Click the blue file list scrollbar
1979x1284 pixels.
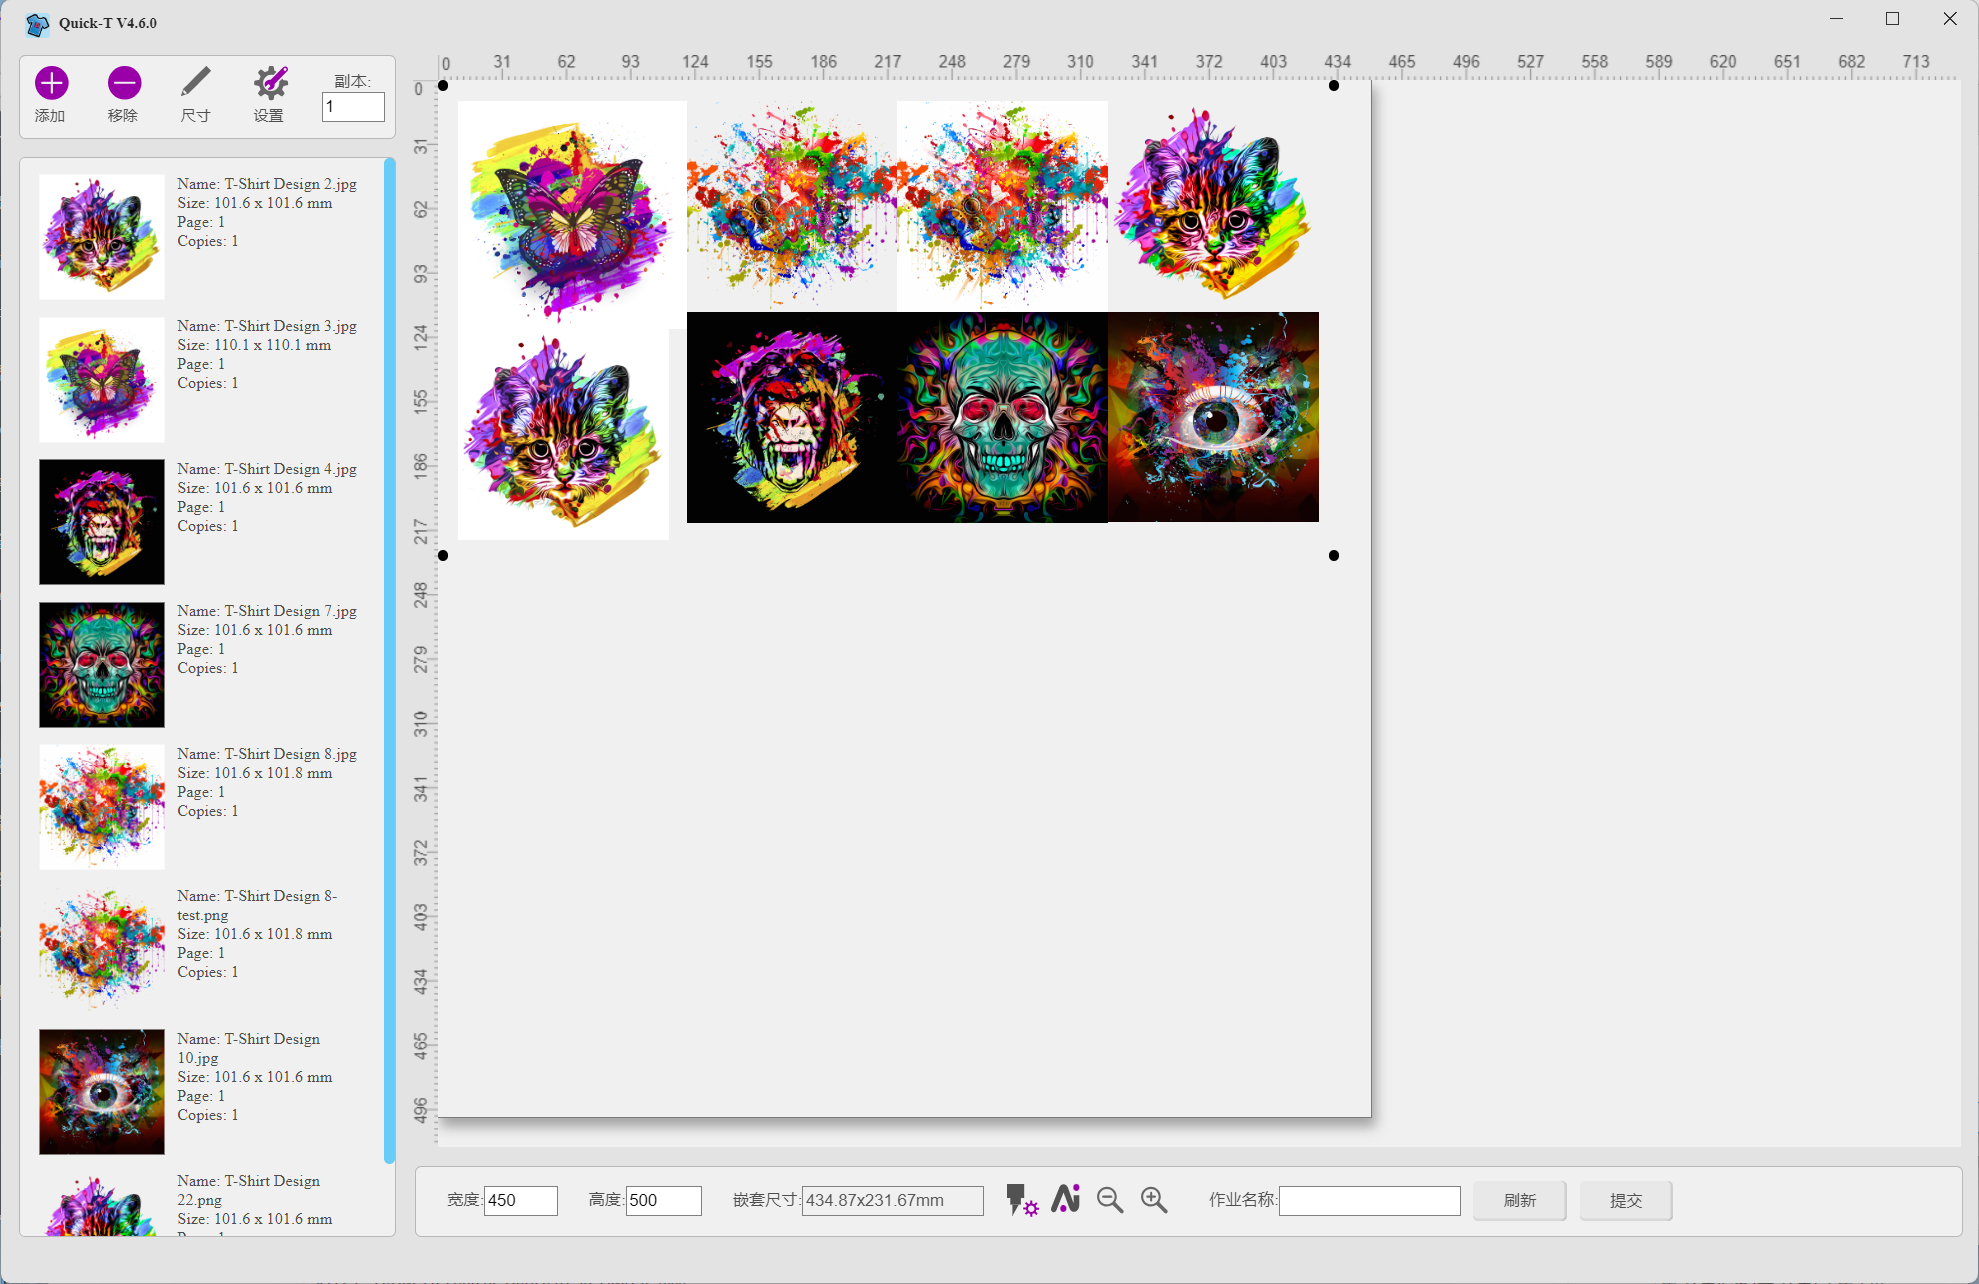tap(389, 660)
